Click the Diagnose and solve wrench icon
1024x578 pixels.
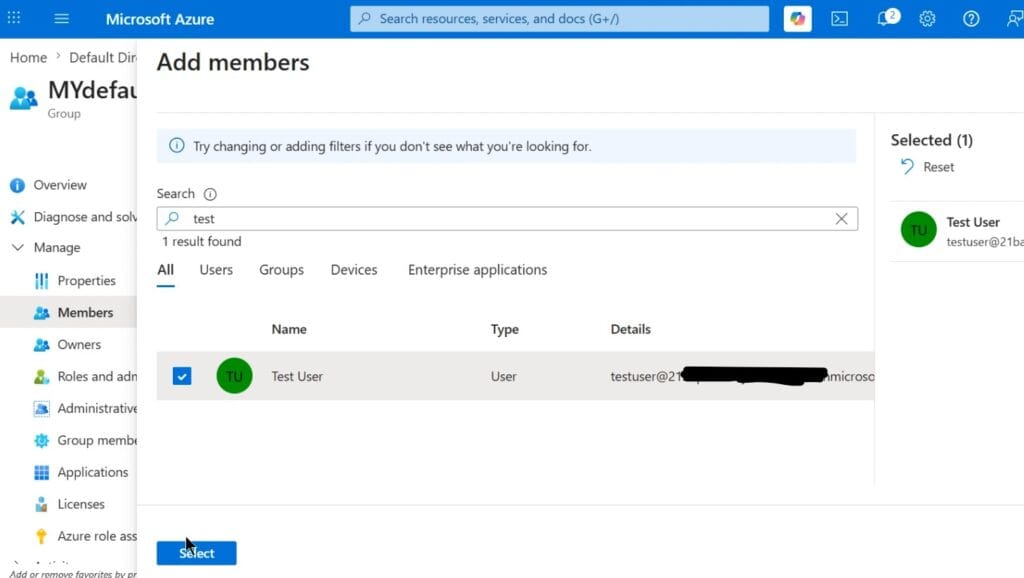click(x=18, y=217)
